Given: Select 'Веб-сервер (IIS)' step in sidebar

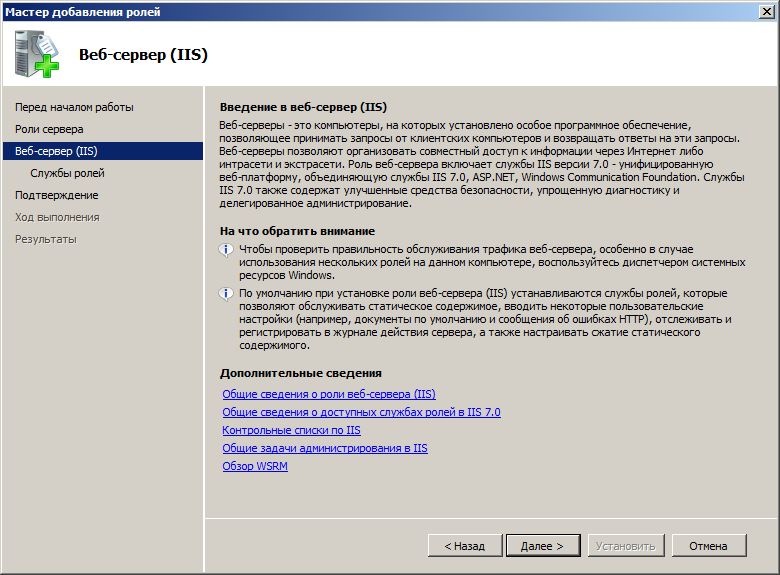Looking at the screenshot, I should (x=103, y=151).
